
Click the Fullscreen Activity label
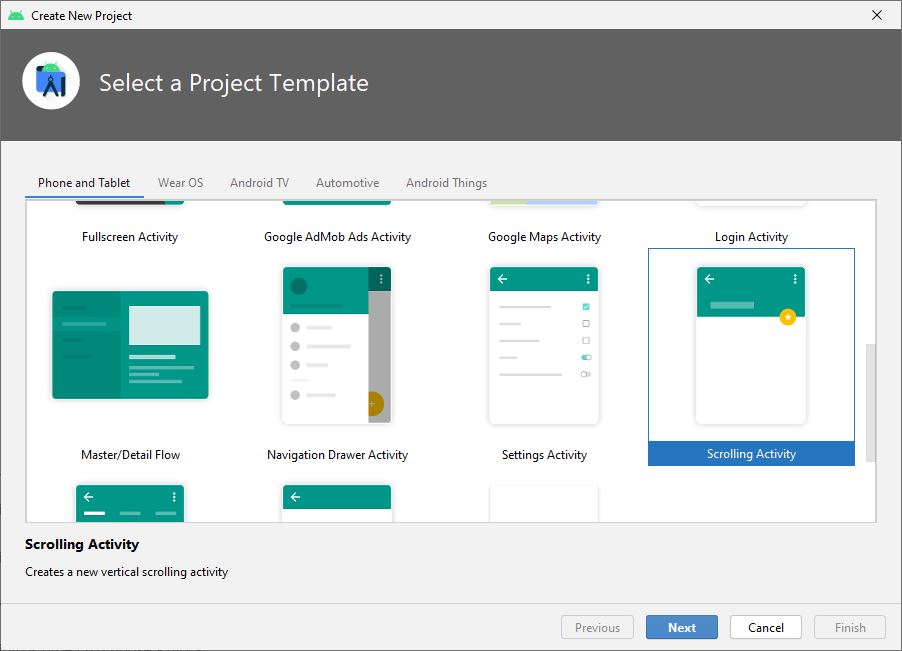130,237
